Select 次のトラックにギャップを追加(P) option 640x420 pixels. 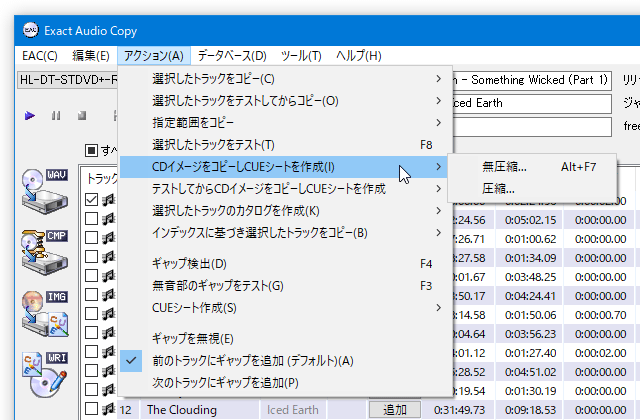point(286,383)
